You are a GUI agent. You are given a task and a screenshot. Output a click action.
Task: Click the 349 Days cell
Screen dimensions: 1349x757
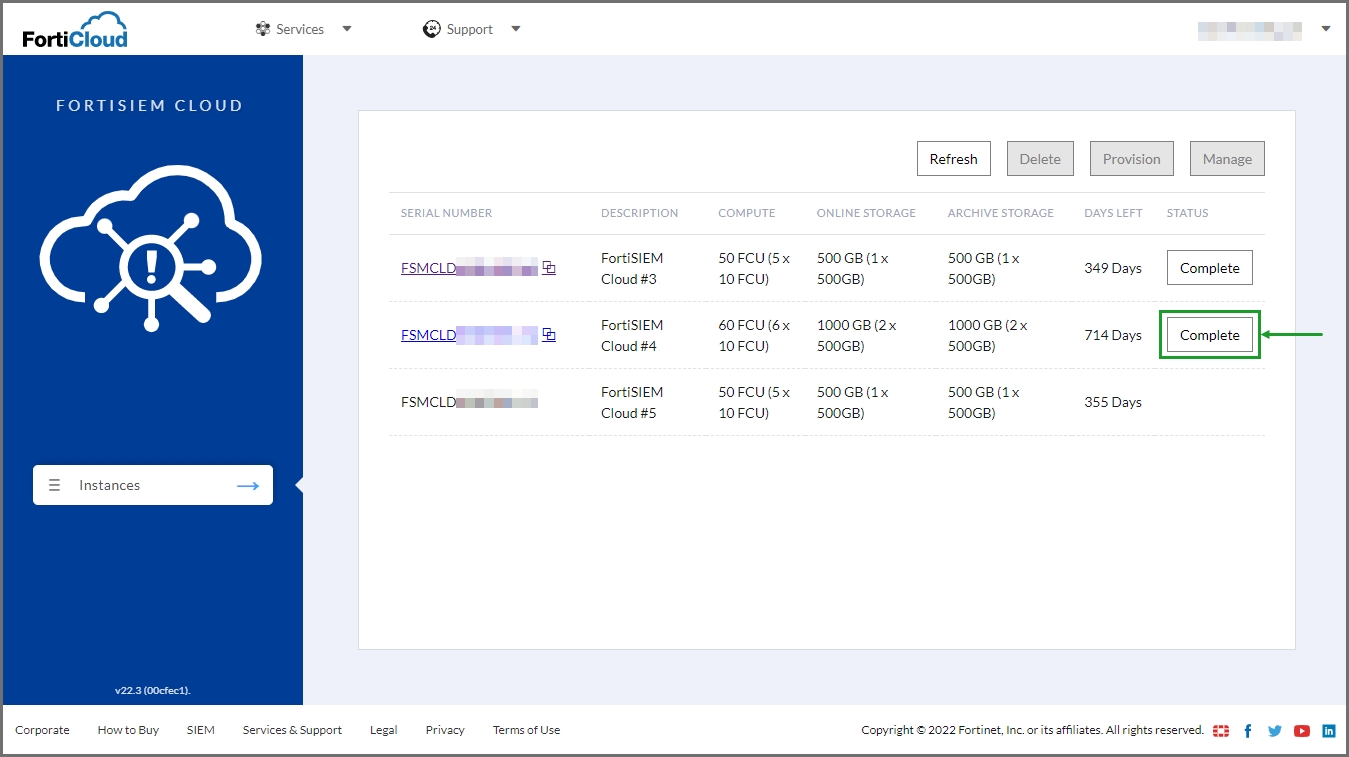tap(1113, 268)
